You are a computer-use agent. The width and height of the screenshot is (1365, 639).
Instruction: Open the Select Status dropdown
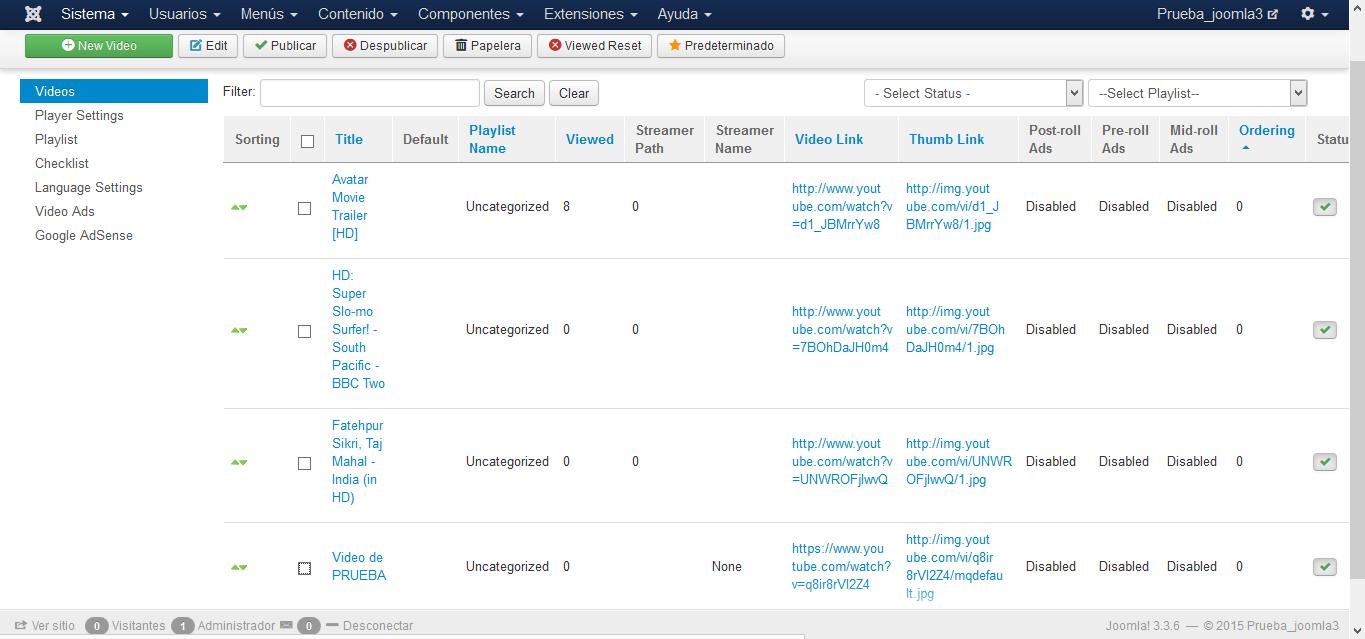(973, 93)
